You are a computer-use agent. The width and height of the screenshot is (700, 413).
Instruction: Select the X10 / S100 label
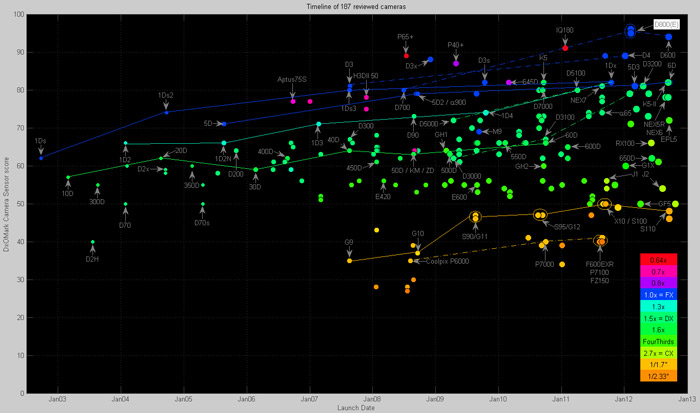tap(630, 221)
